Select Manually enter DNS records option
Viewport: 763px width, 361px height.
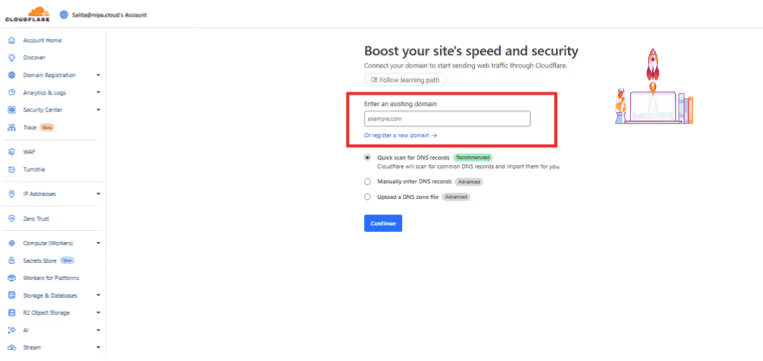[x=367, y=182]
